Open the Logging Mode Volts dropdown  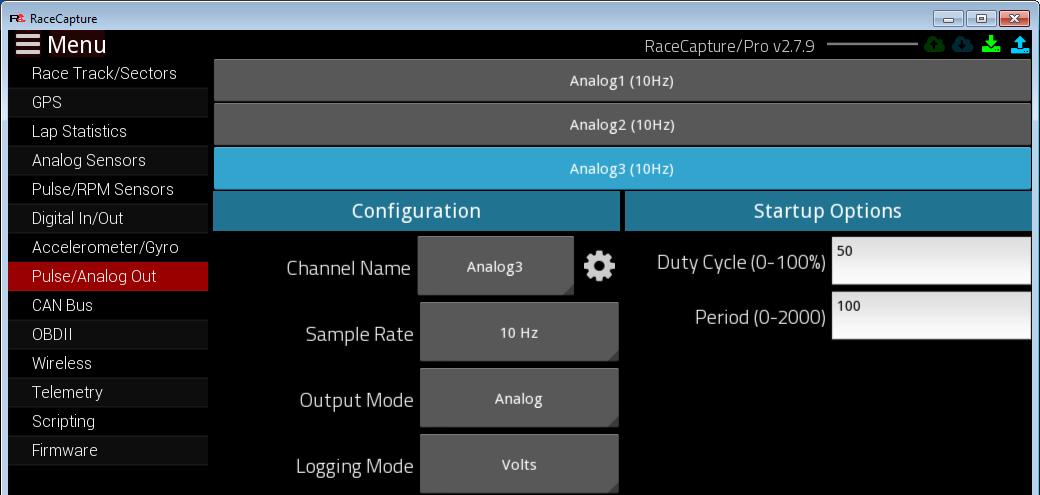[519, 464]
